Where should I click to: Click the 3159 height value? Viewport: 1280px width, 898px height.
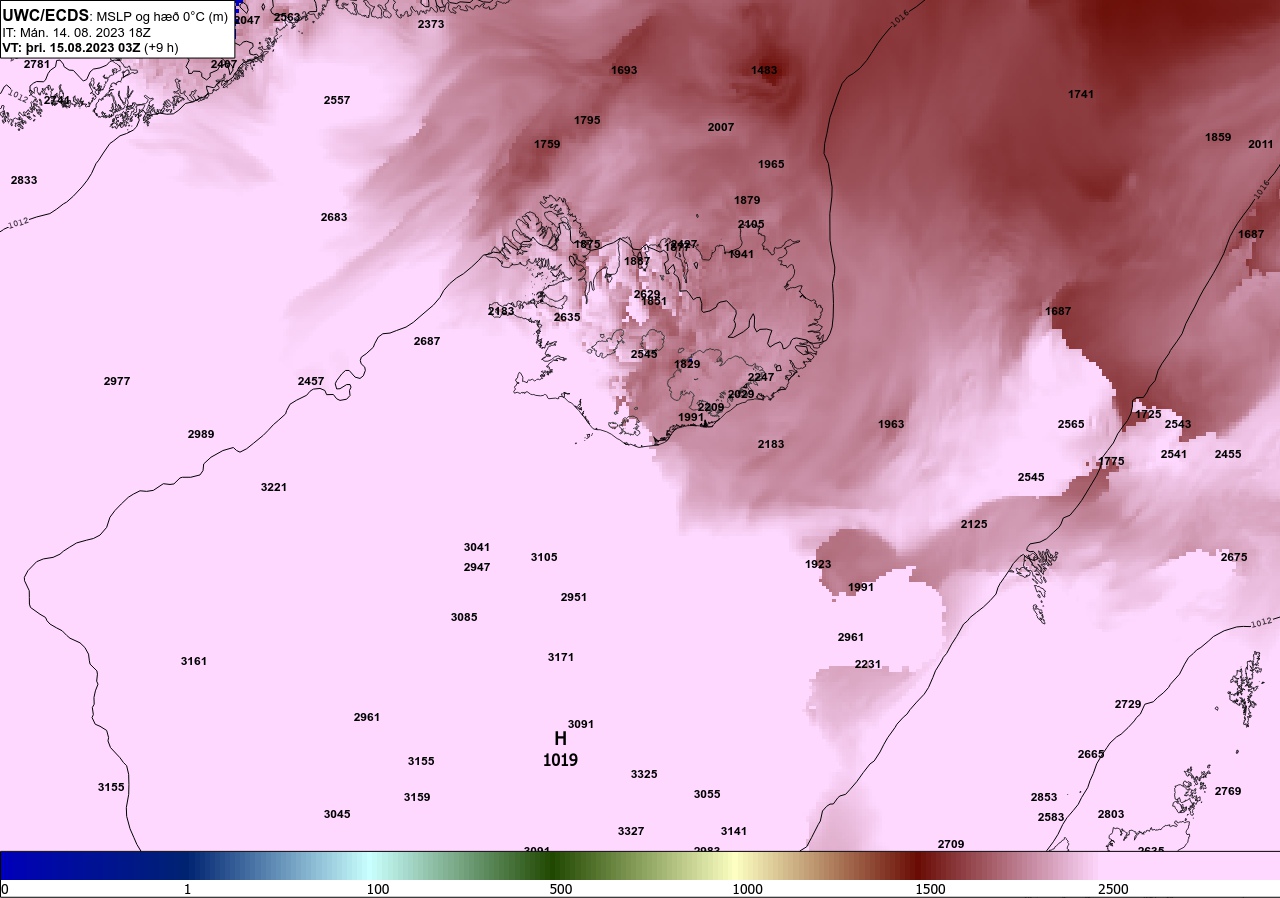click(417, 797)
